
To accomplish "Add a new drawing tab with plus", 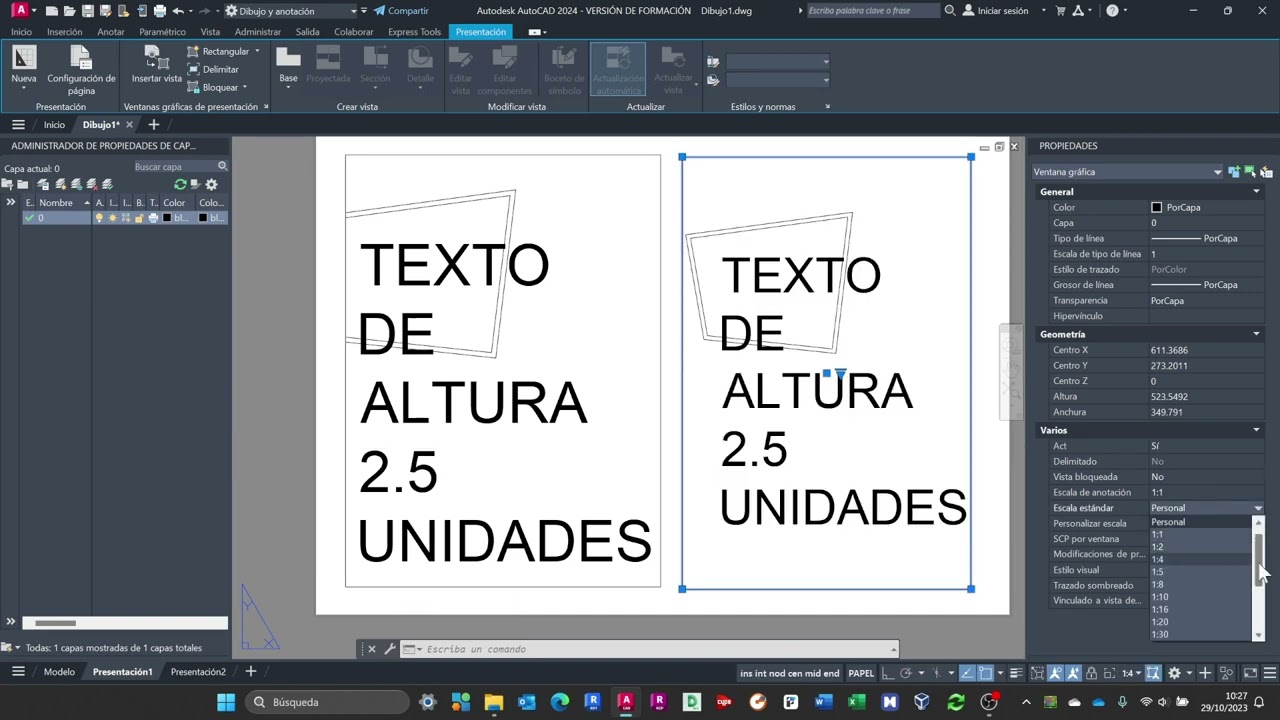I will click(153, 125).
